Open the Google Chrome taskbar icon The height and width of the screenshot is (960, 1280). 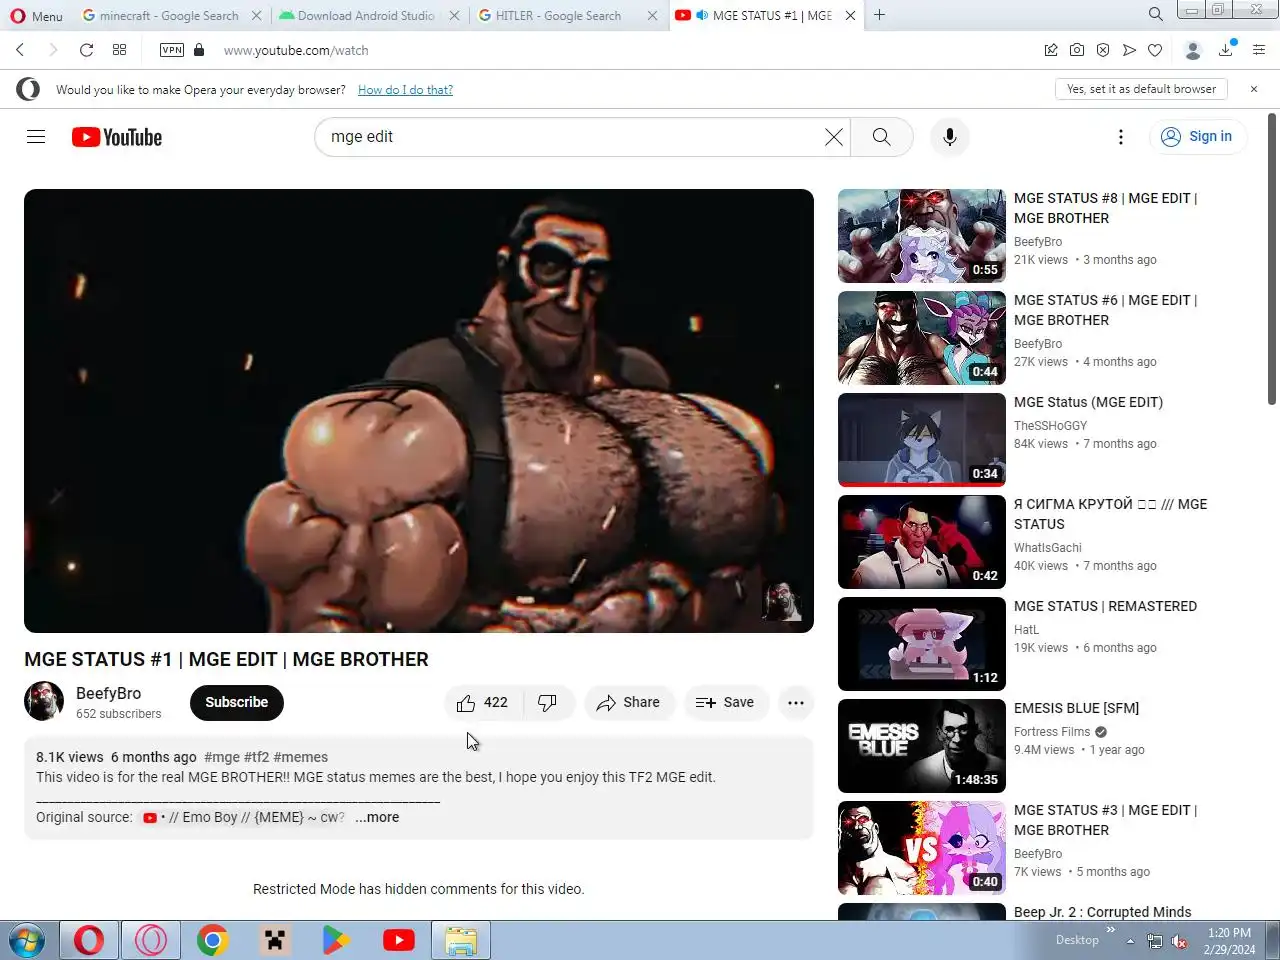click(213, 941)
